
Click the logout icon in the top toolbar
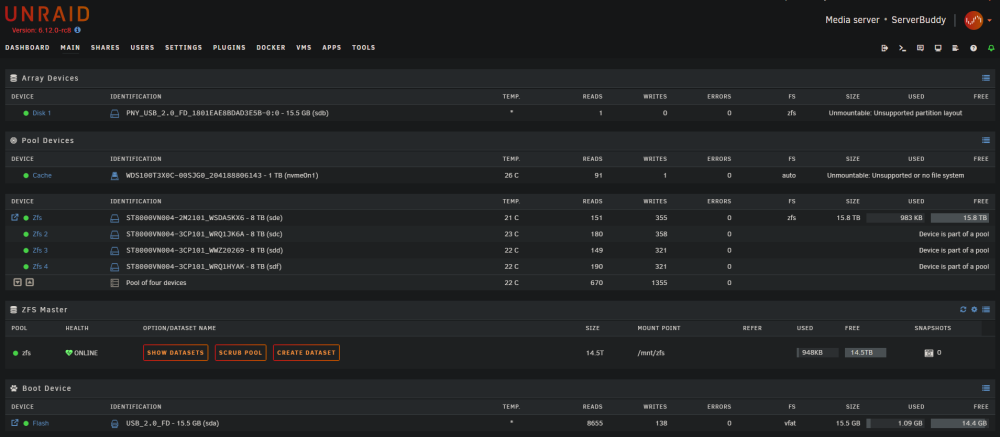point(885,48)
